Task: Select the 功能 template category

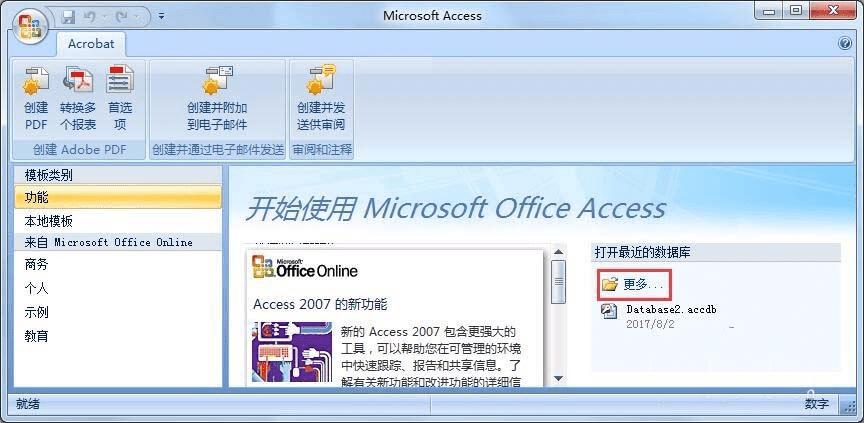Action: pyautogui.click(x=117, y=197)
